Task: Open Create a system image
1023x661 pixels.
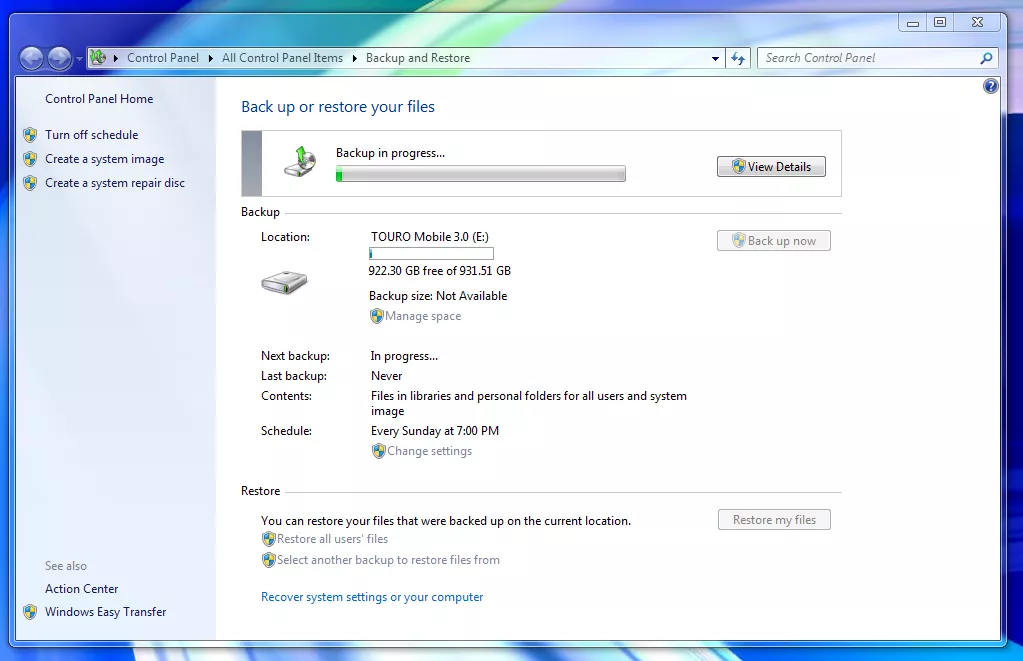Action: click(104, 159)
